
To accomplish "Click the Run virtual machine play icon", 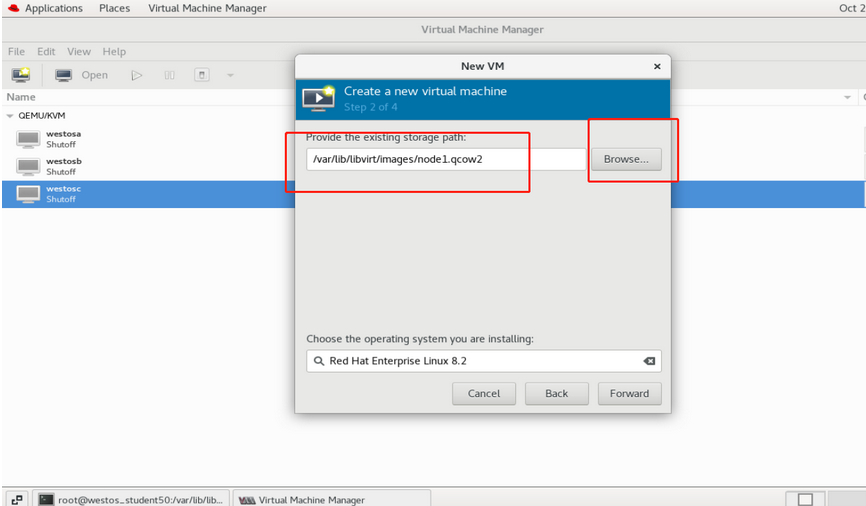I will [136, 75].
